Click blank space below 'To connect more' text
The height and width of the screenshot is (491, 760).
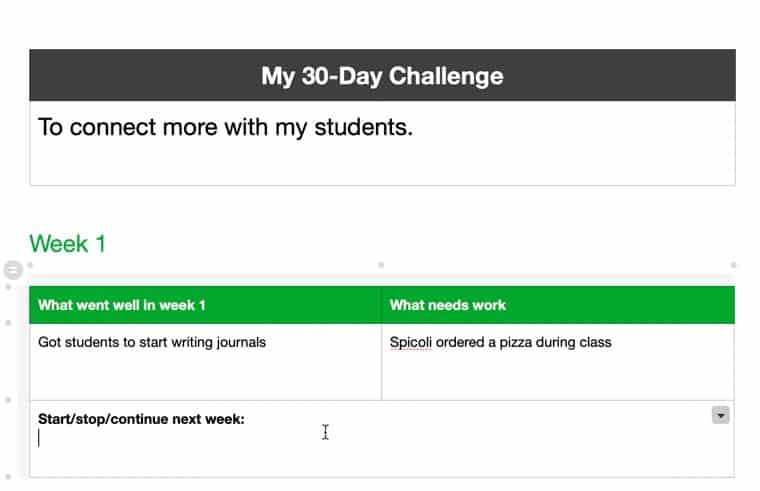click(382, 162)
